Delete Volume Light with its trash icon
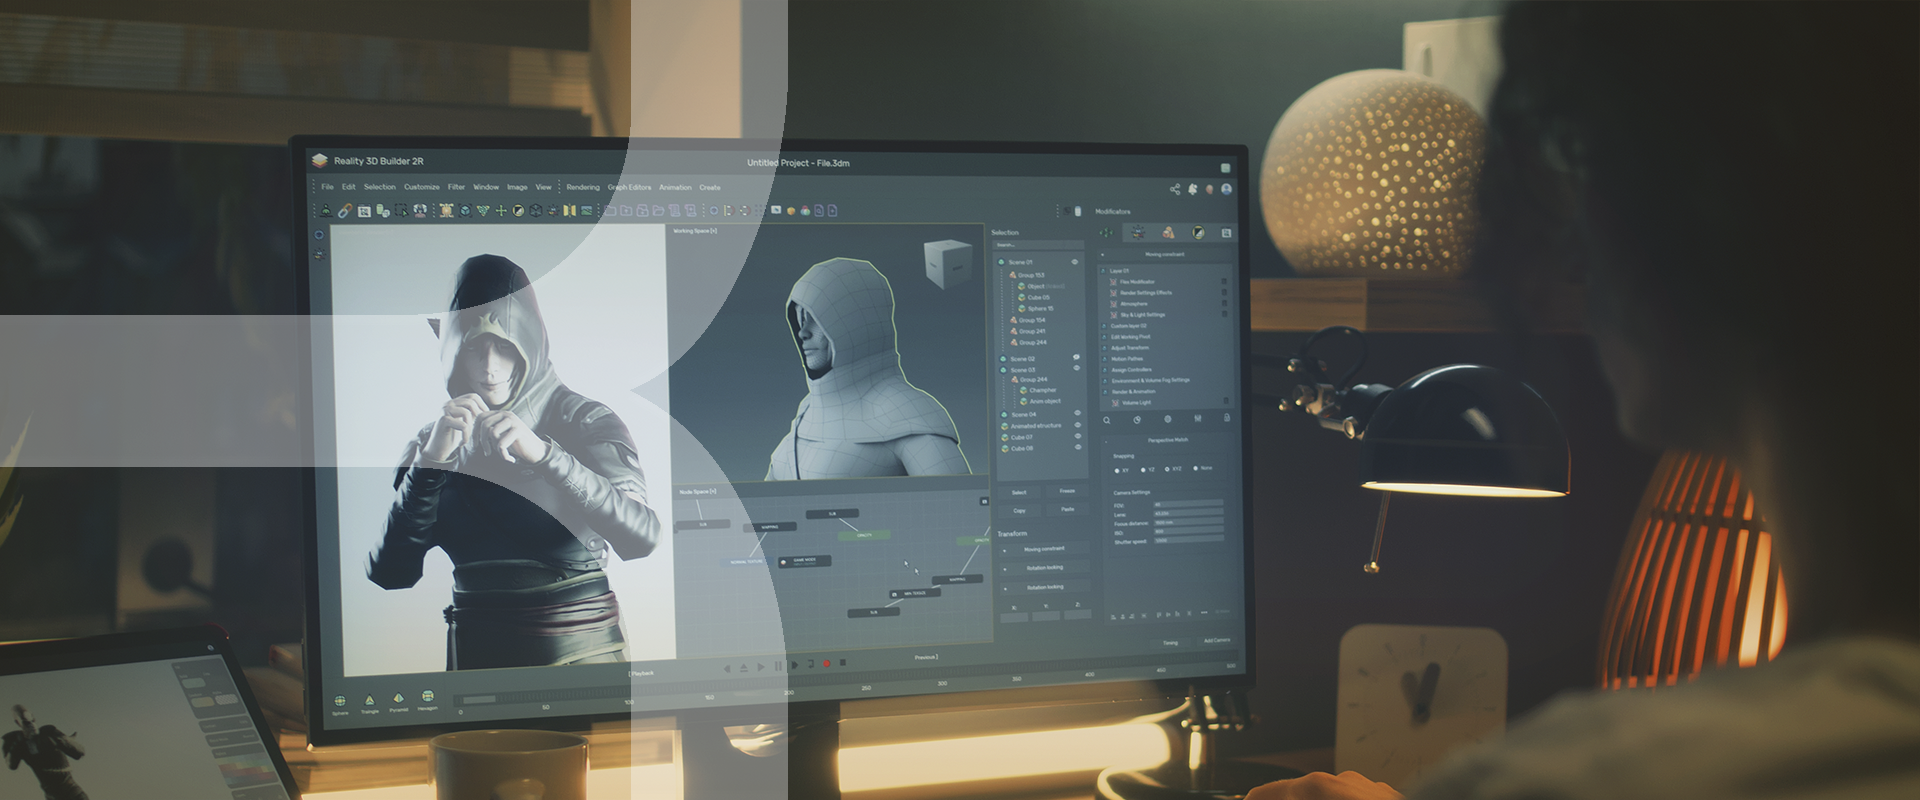Image resolution: width=1920 pixels, height=800 pixels. point(1225,402)
